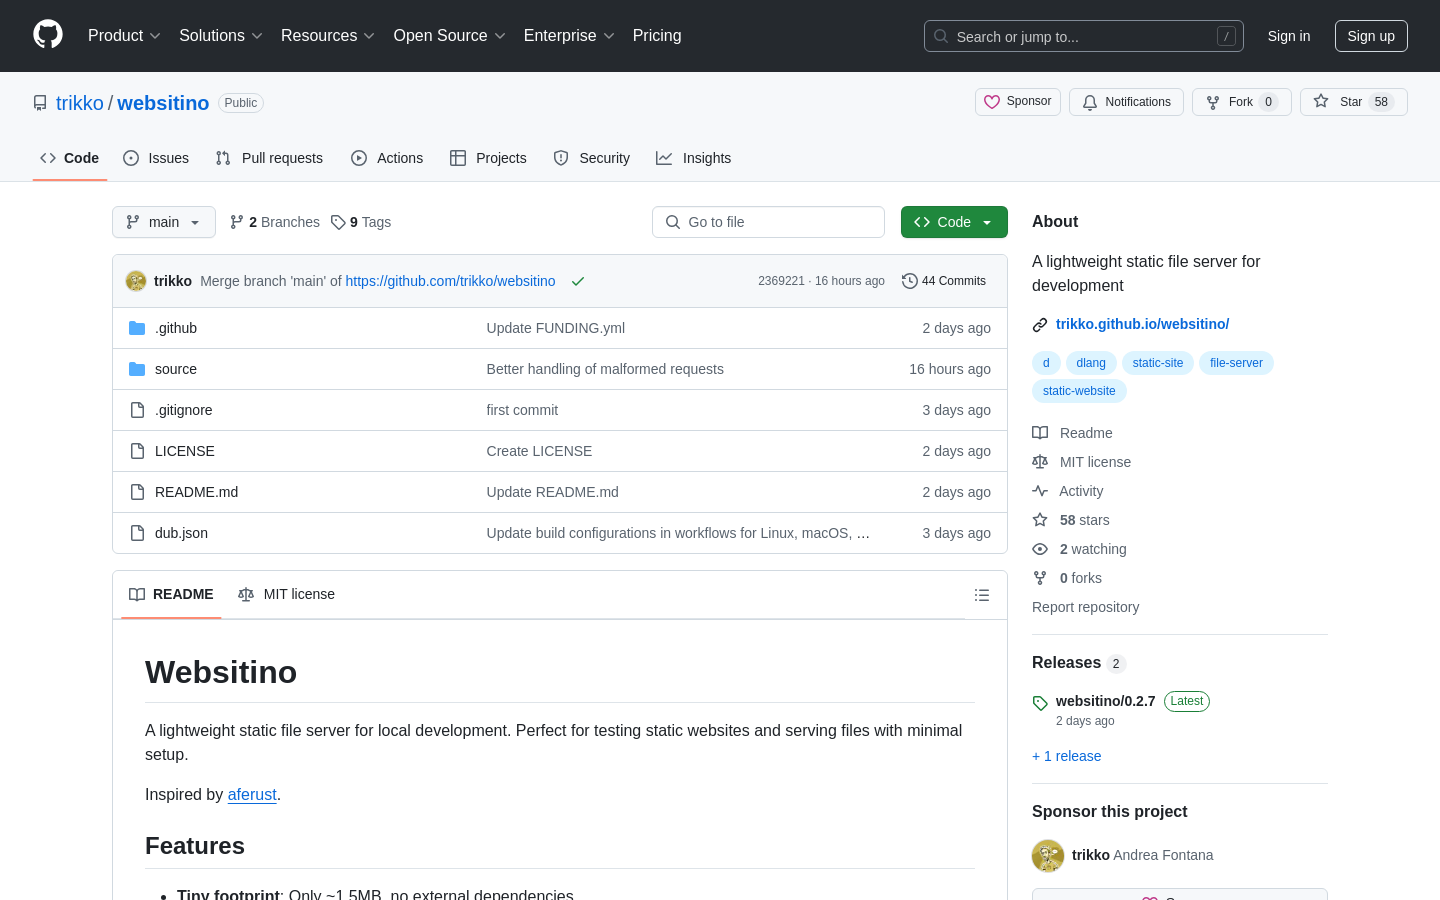This screenshot has height=900, width=1440.
Task: Click the Go to file input
Action: pos(768,222)
